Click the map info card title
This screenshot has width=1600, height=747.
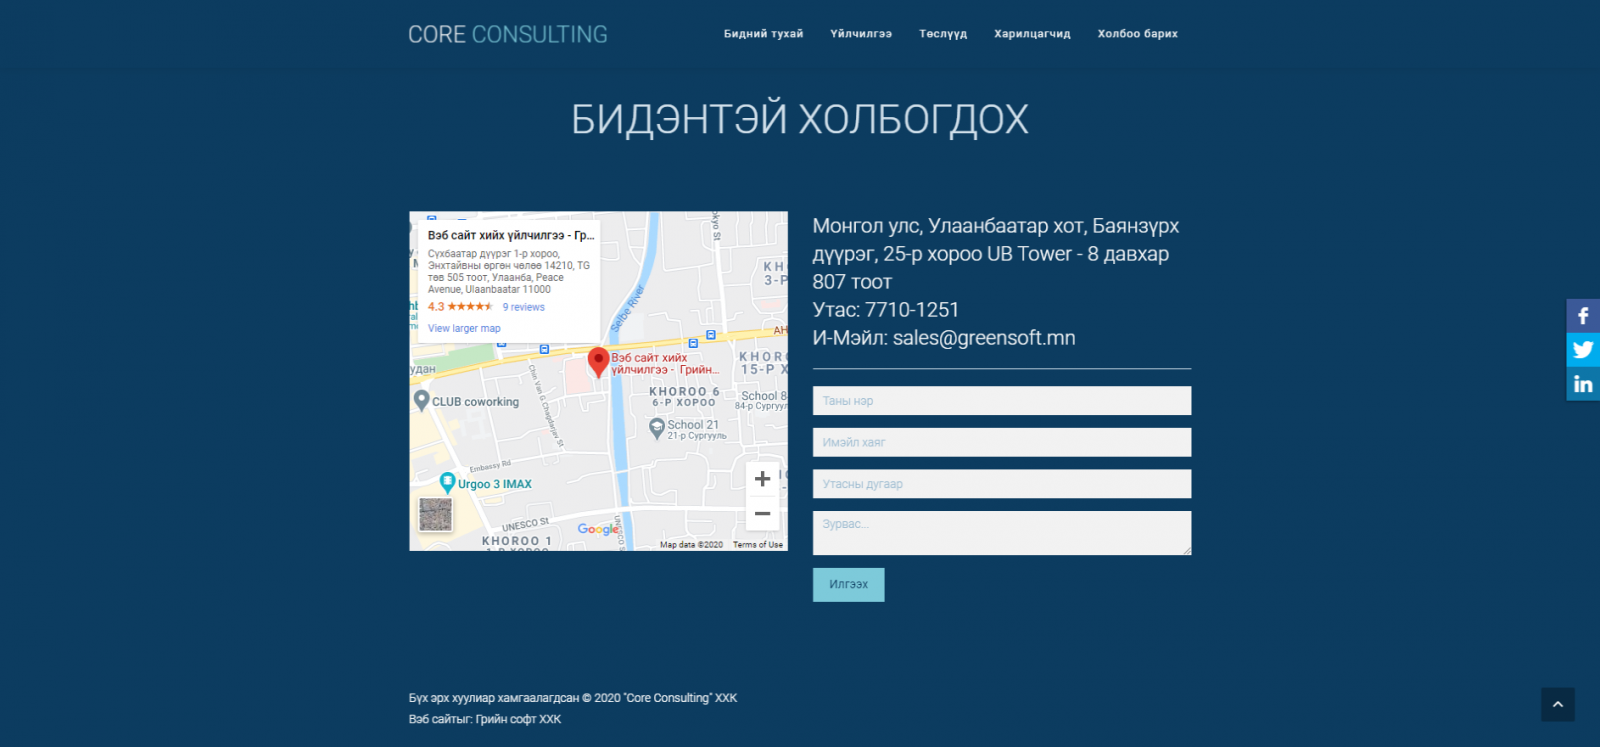511,235
